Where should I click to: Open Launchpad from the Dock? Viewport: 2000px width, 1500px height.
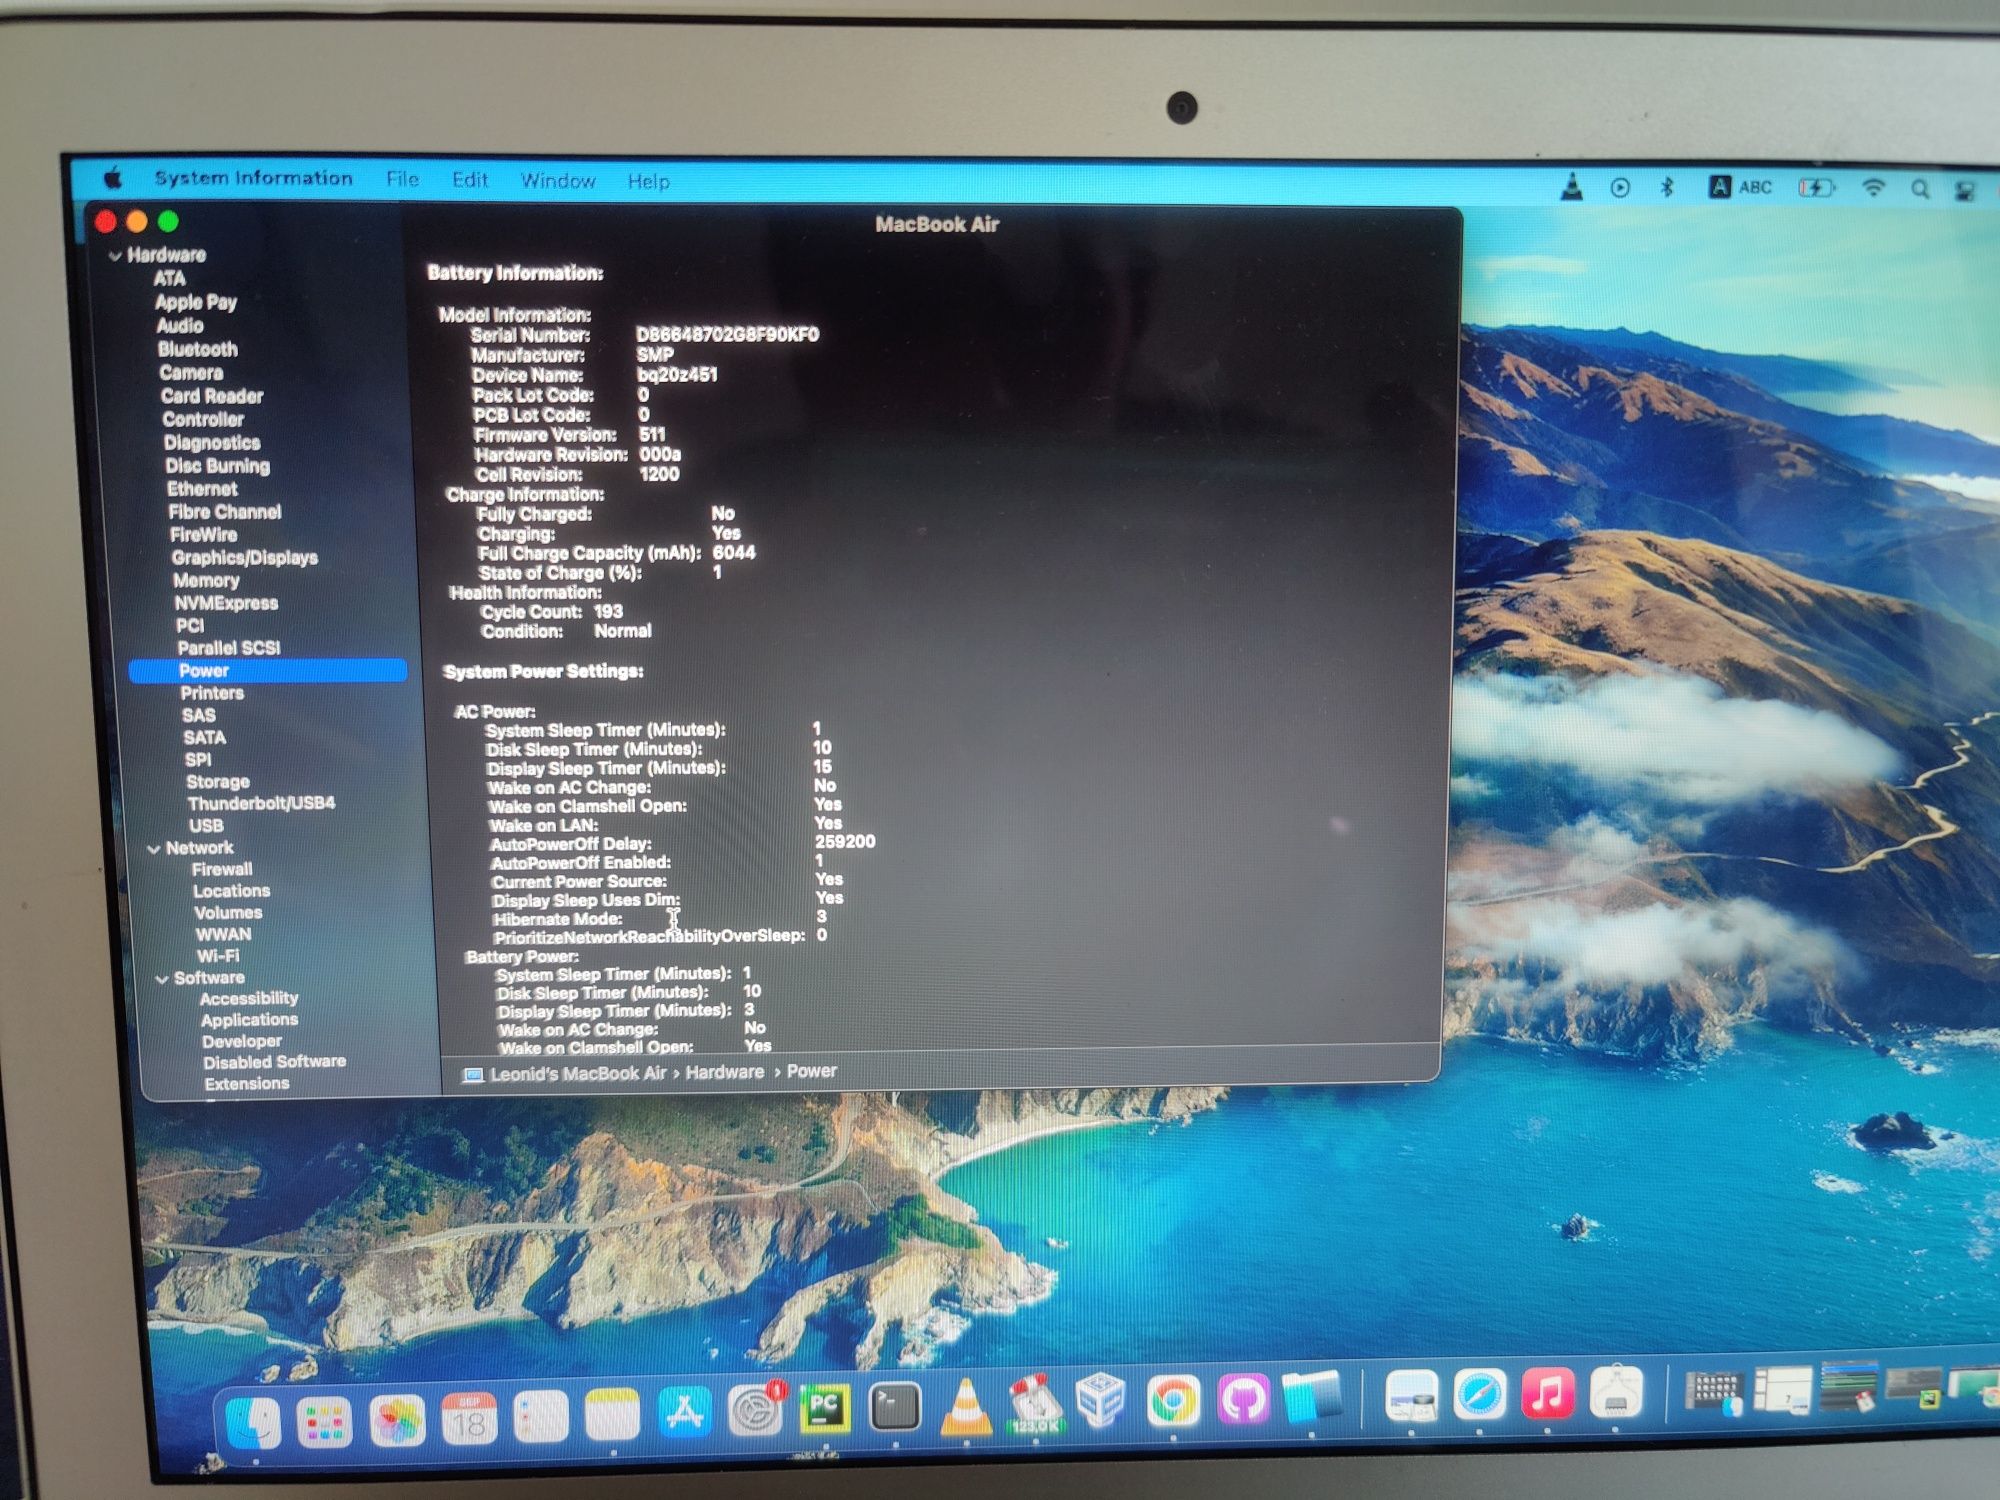point(325,1421)
